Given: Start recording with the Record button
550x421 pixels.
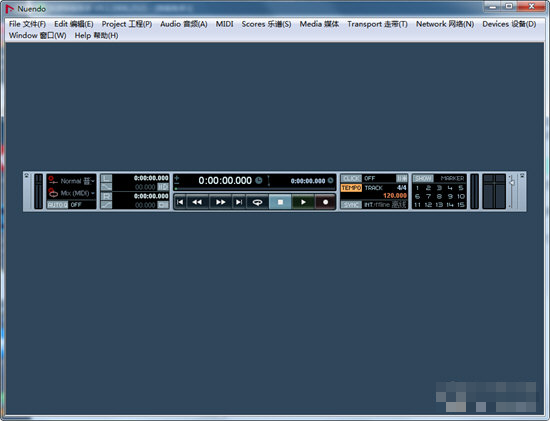Looking at the screenshot, I should [x=326, y=202].
